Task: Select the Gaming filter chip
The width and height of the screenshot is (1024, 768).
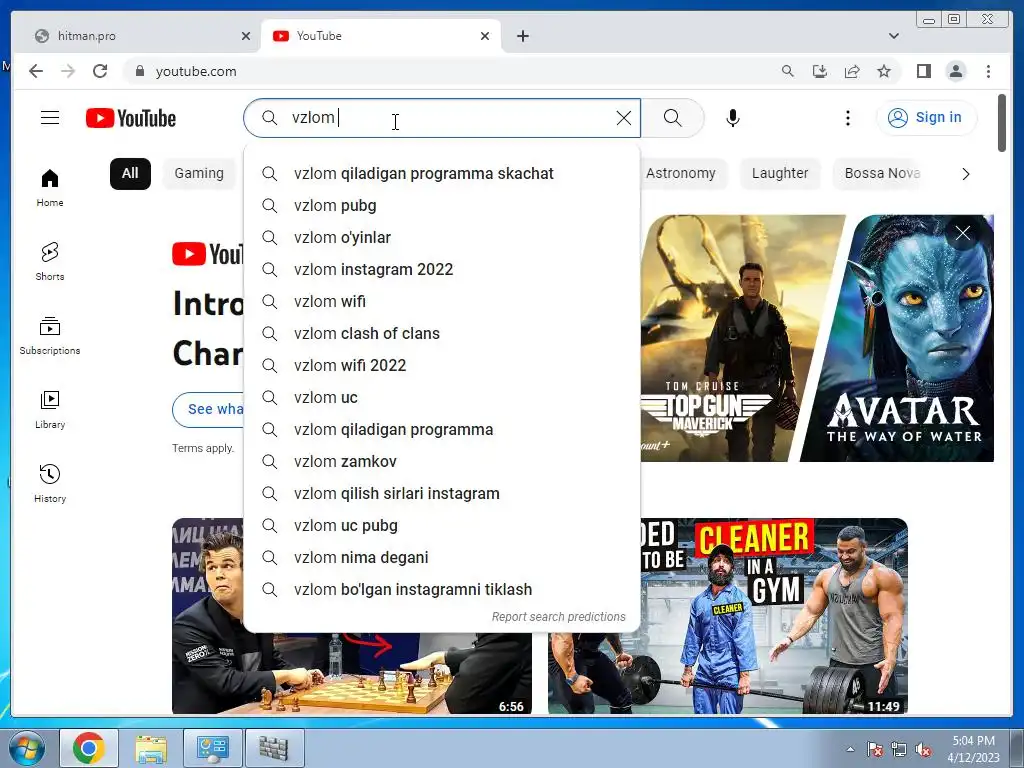Action: click(199, 174)
